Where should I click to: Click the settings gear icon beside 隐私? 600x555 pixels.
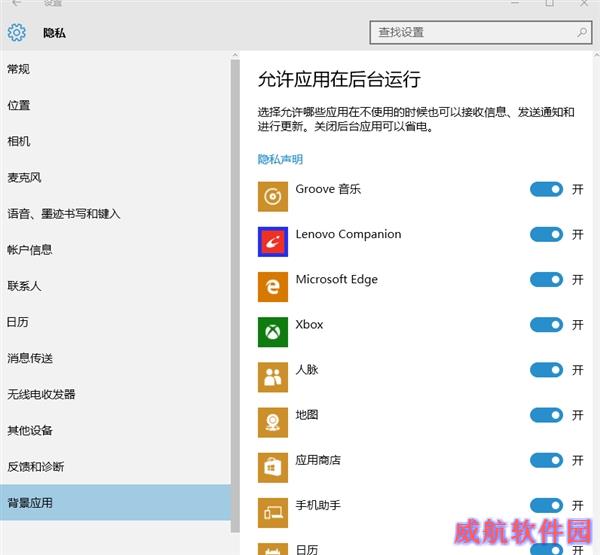click(x=17, y=33)
